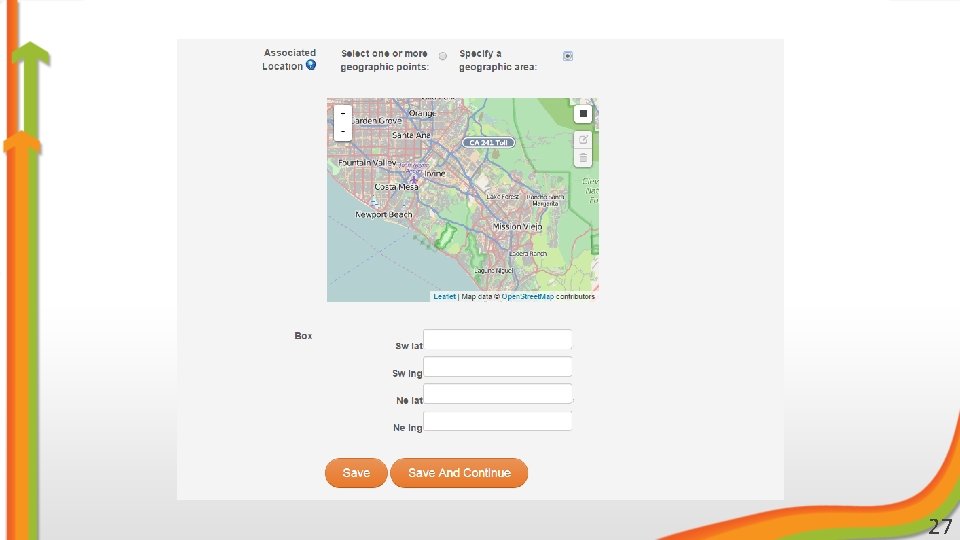Screen dimensions: 960x540
Task: Click the Ne lng input field
Action: [x=498, y=421]
